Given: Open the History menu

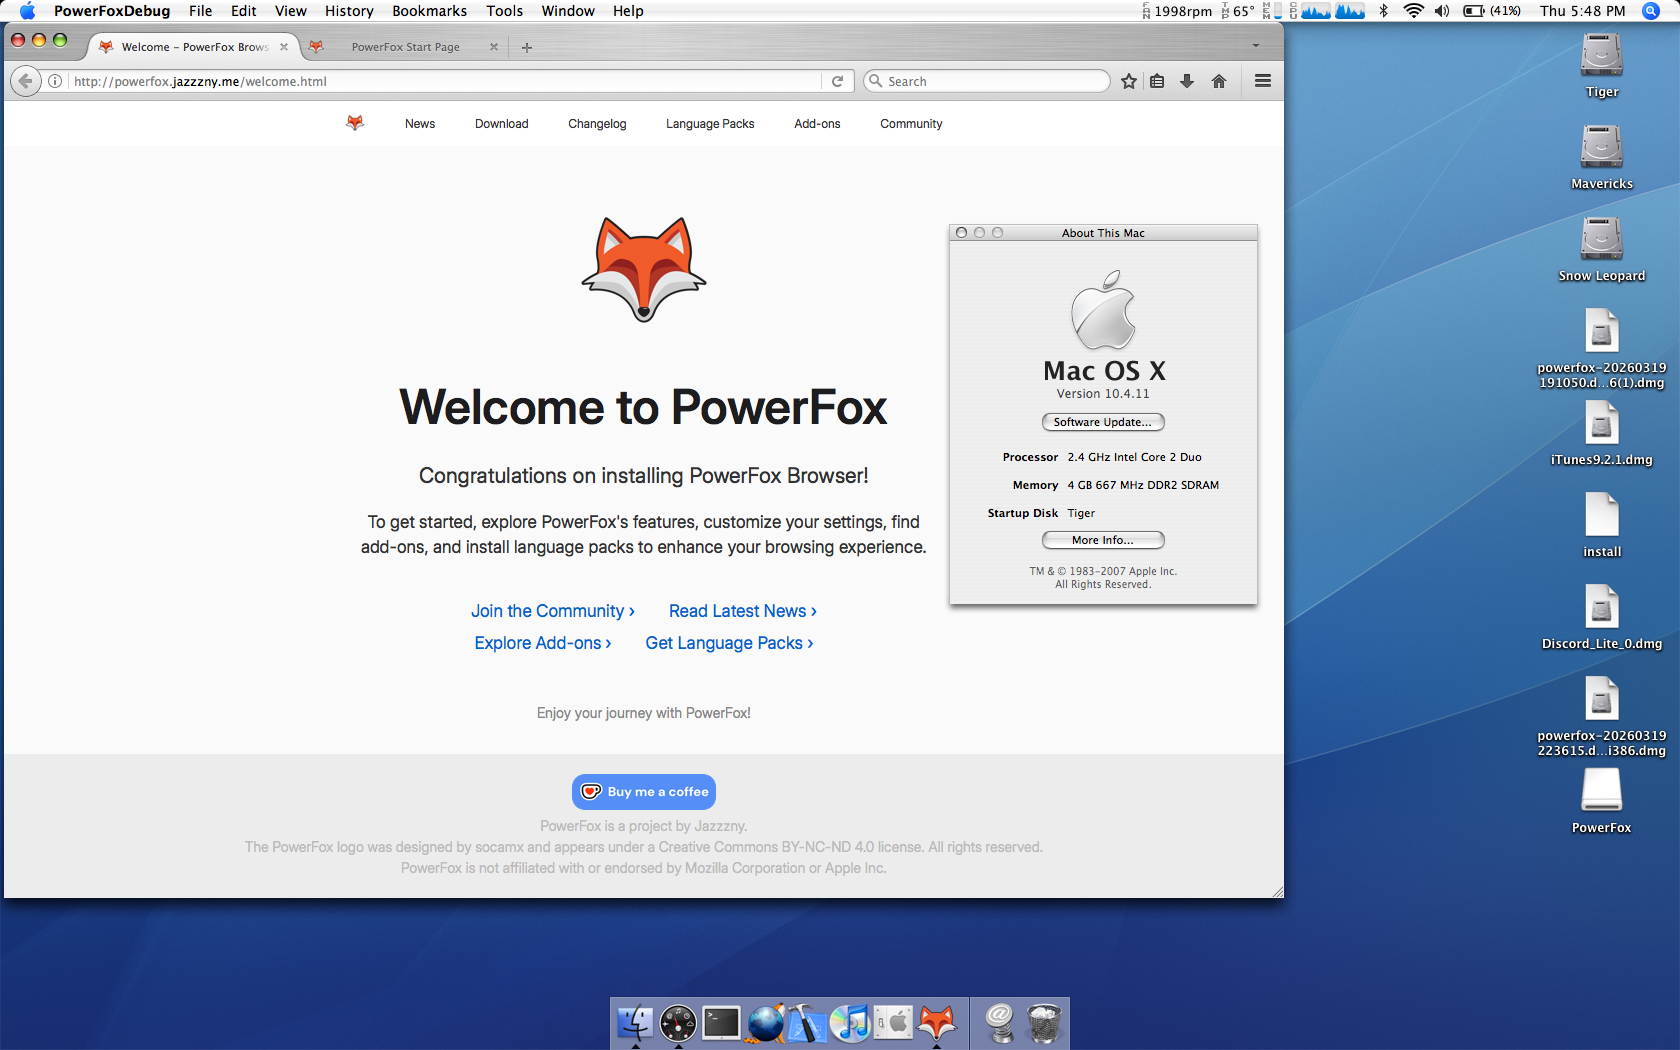Looking at the screenshot, I should coord(349,11).
